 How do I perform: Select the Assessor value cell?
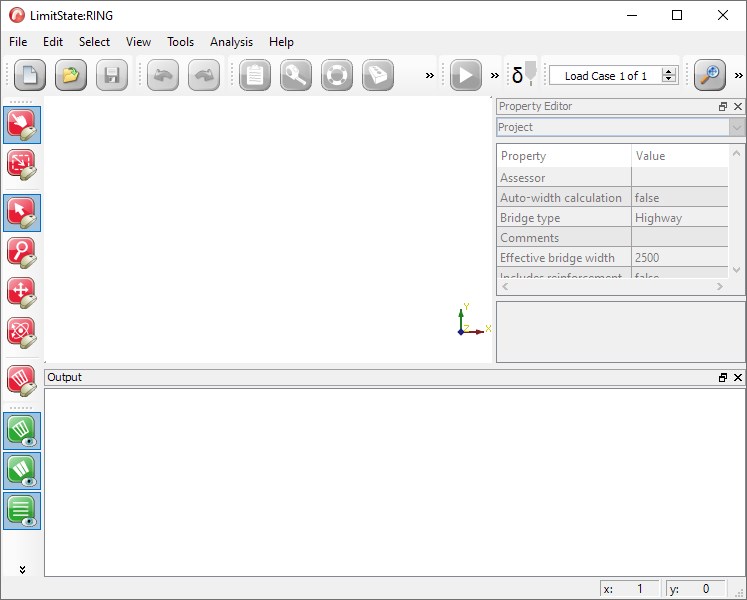coord(680,178)
